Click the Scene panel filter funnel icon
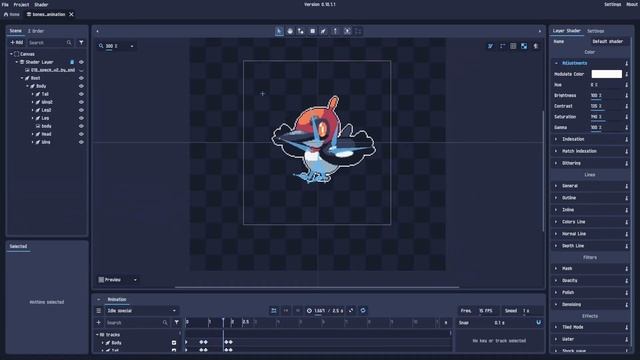The width and height of the screenshot is (640, 360). pos(81,42)
